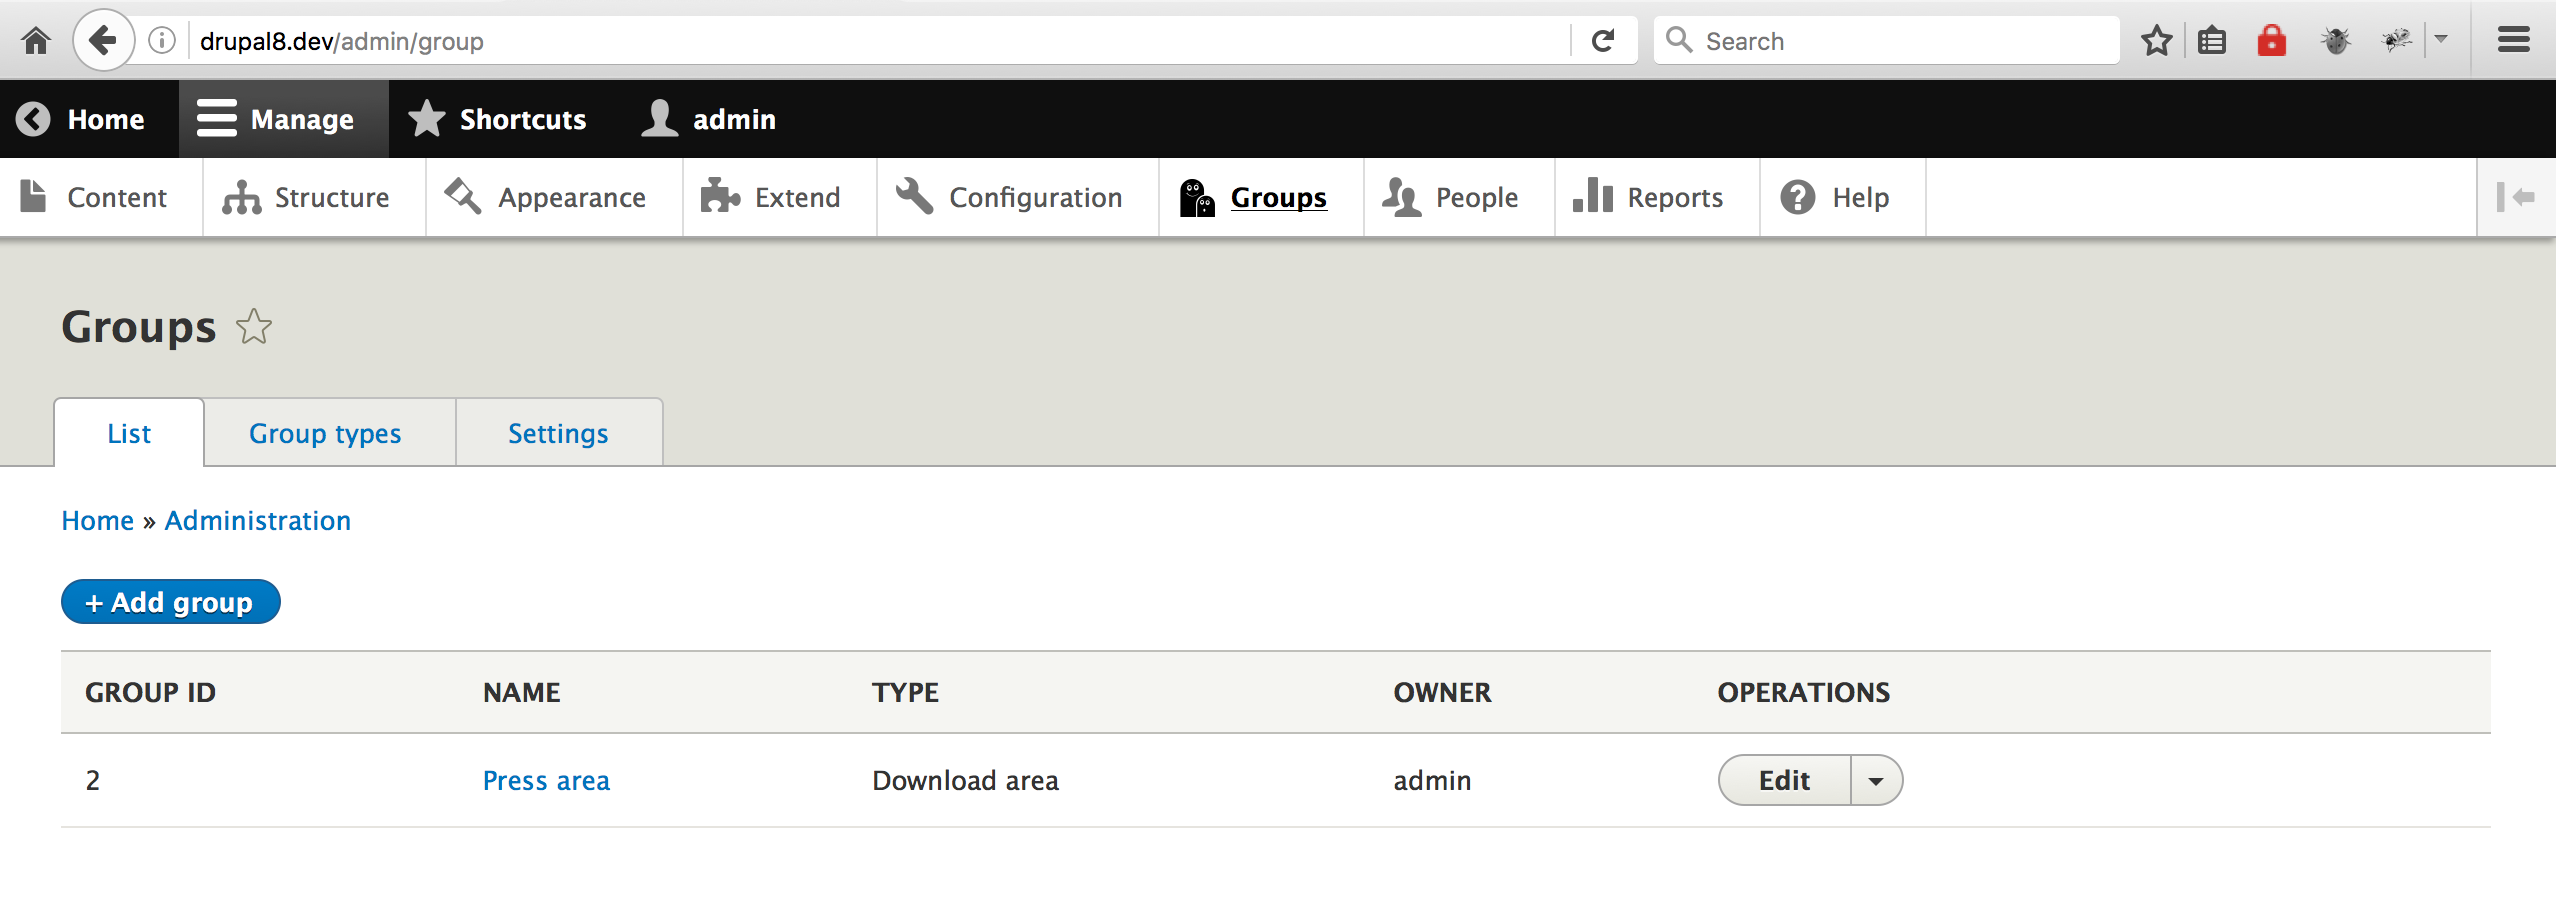This screenshot has width=2556, height=904.
Task: Switch to the Settings tab
Action: point(558,433)
